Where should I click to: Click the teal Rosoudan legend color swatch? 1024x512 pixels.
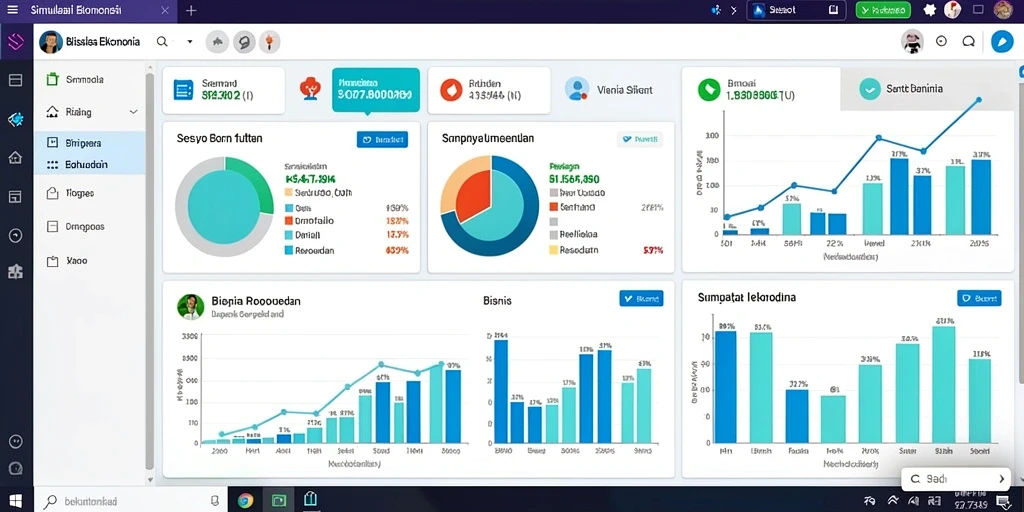(289, 249)
